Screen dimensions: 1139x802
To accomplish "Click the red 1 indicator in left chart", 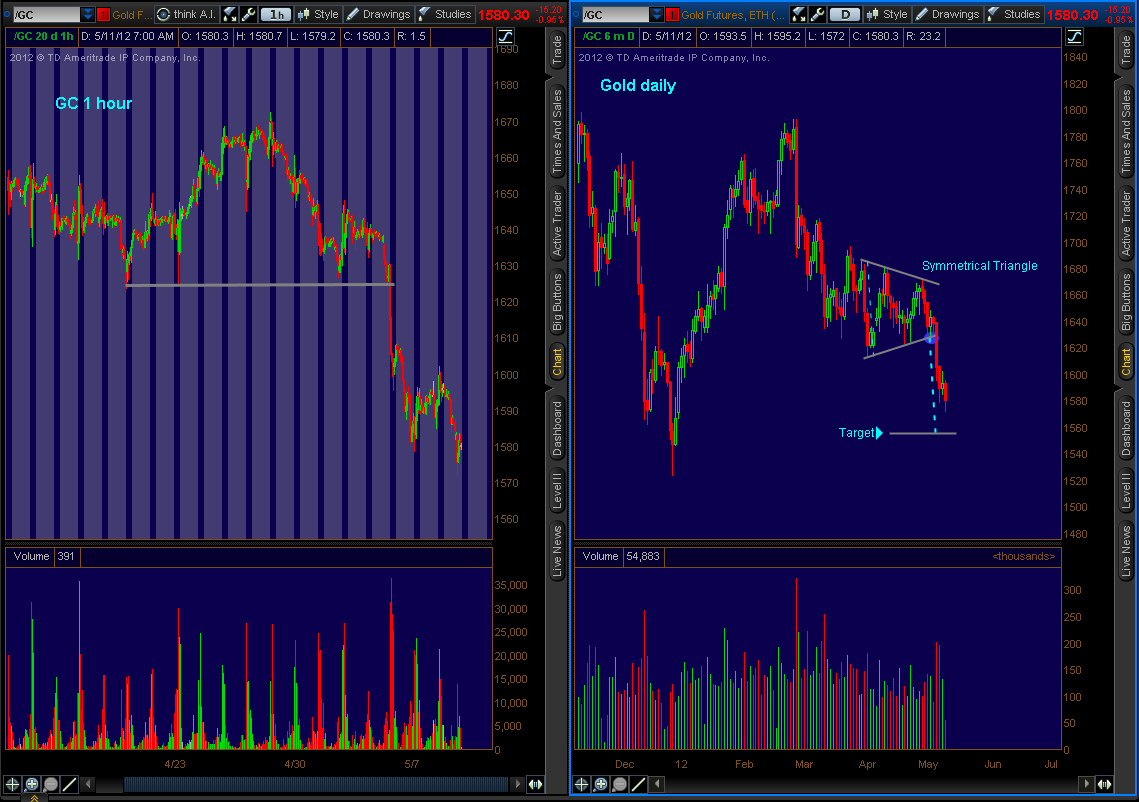I will coord(103,14).
